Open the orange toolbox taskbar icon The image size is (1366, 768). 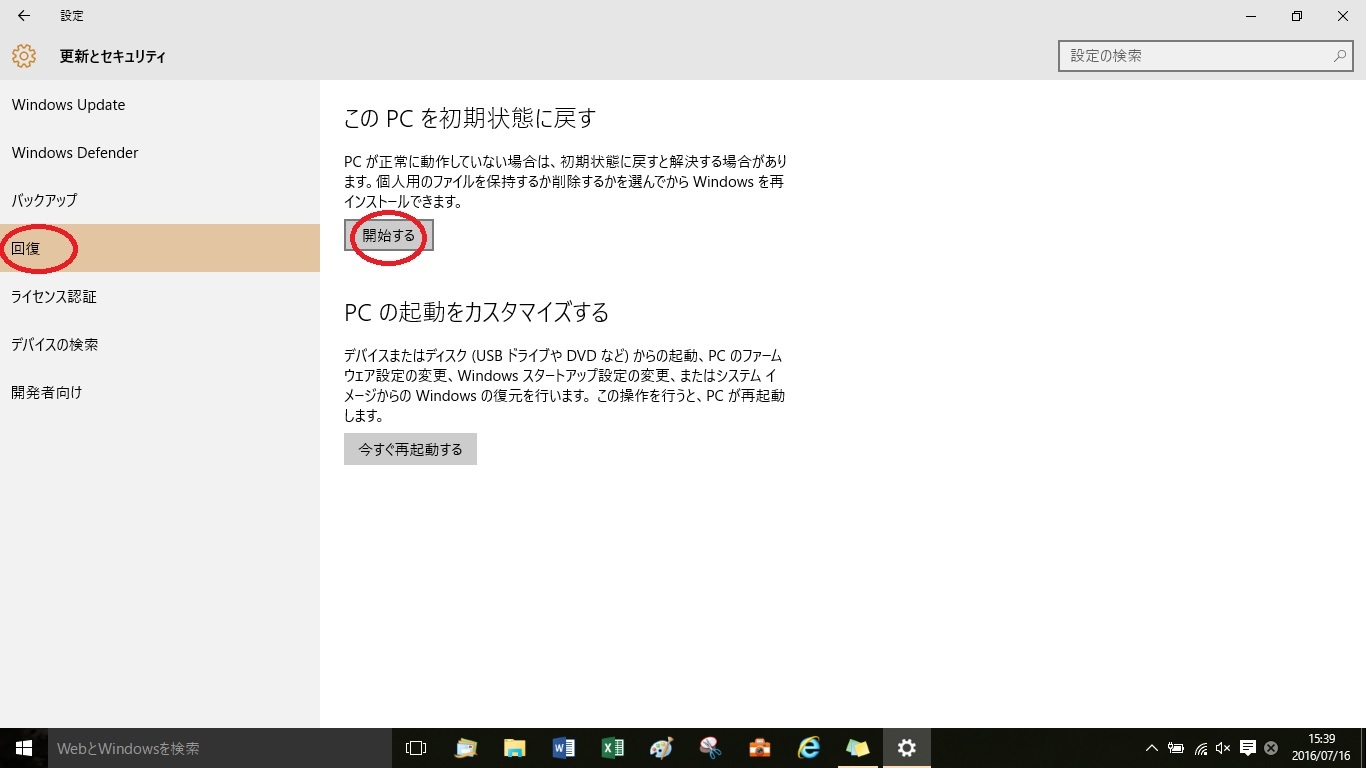click(759, 748)
